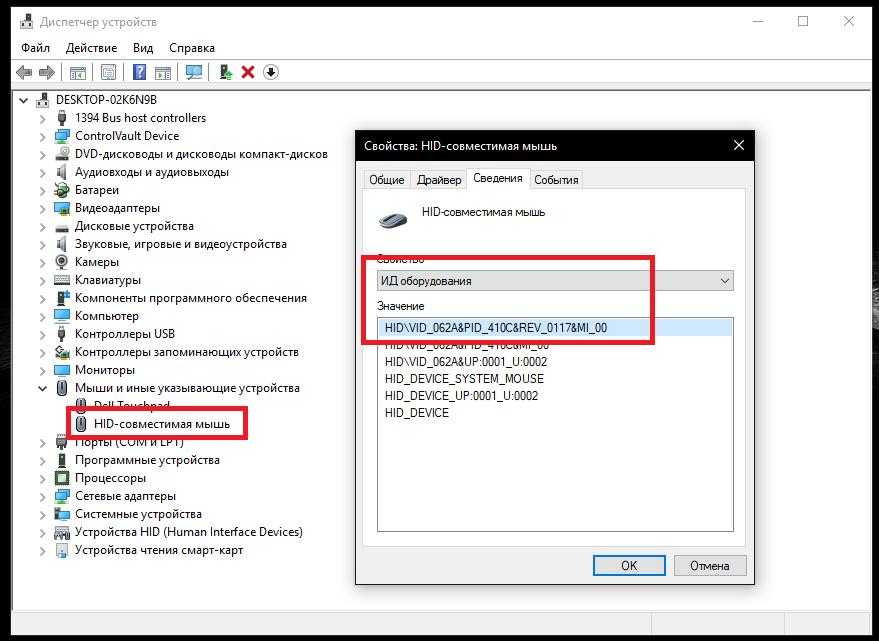Viewport: 879px width, 641px height.
Task: Click the smart-card readers category icon
Action: point(62,550)
